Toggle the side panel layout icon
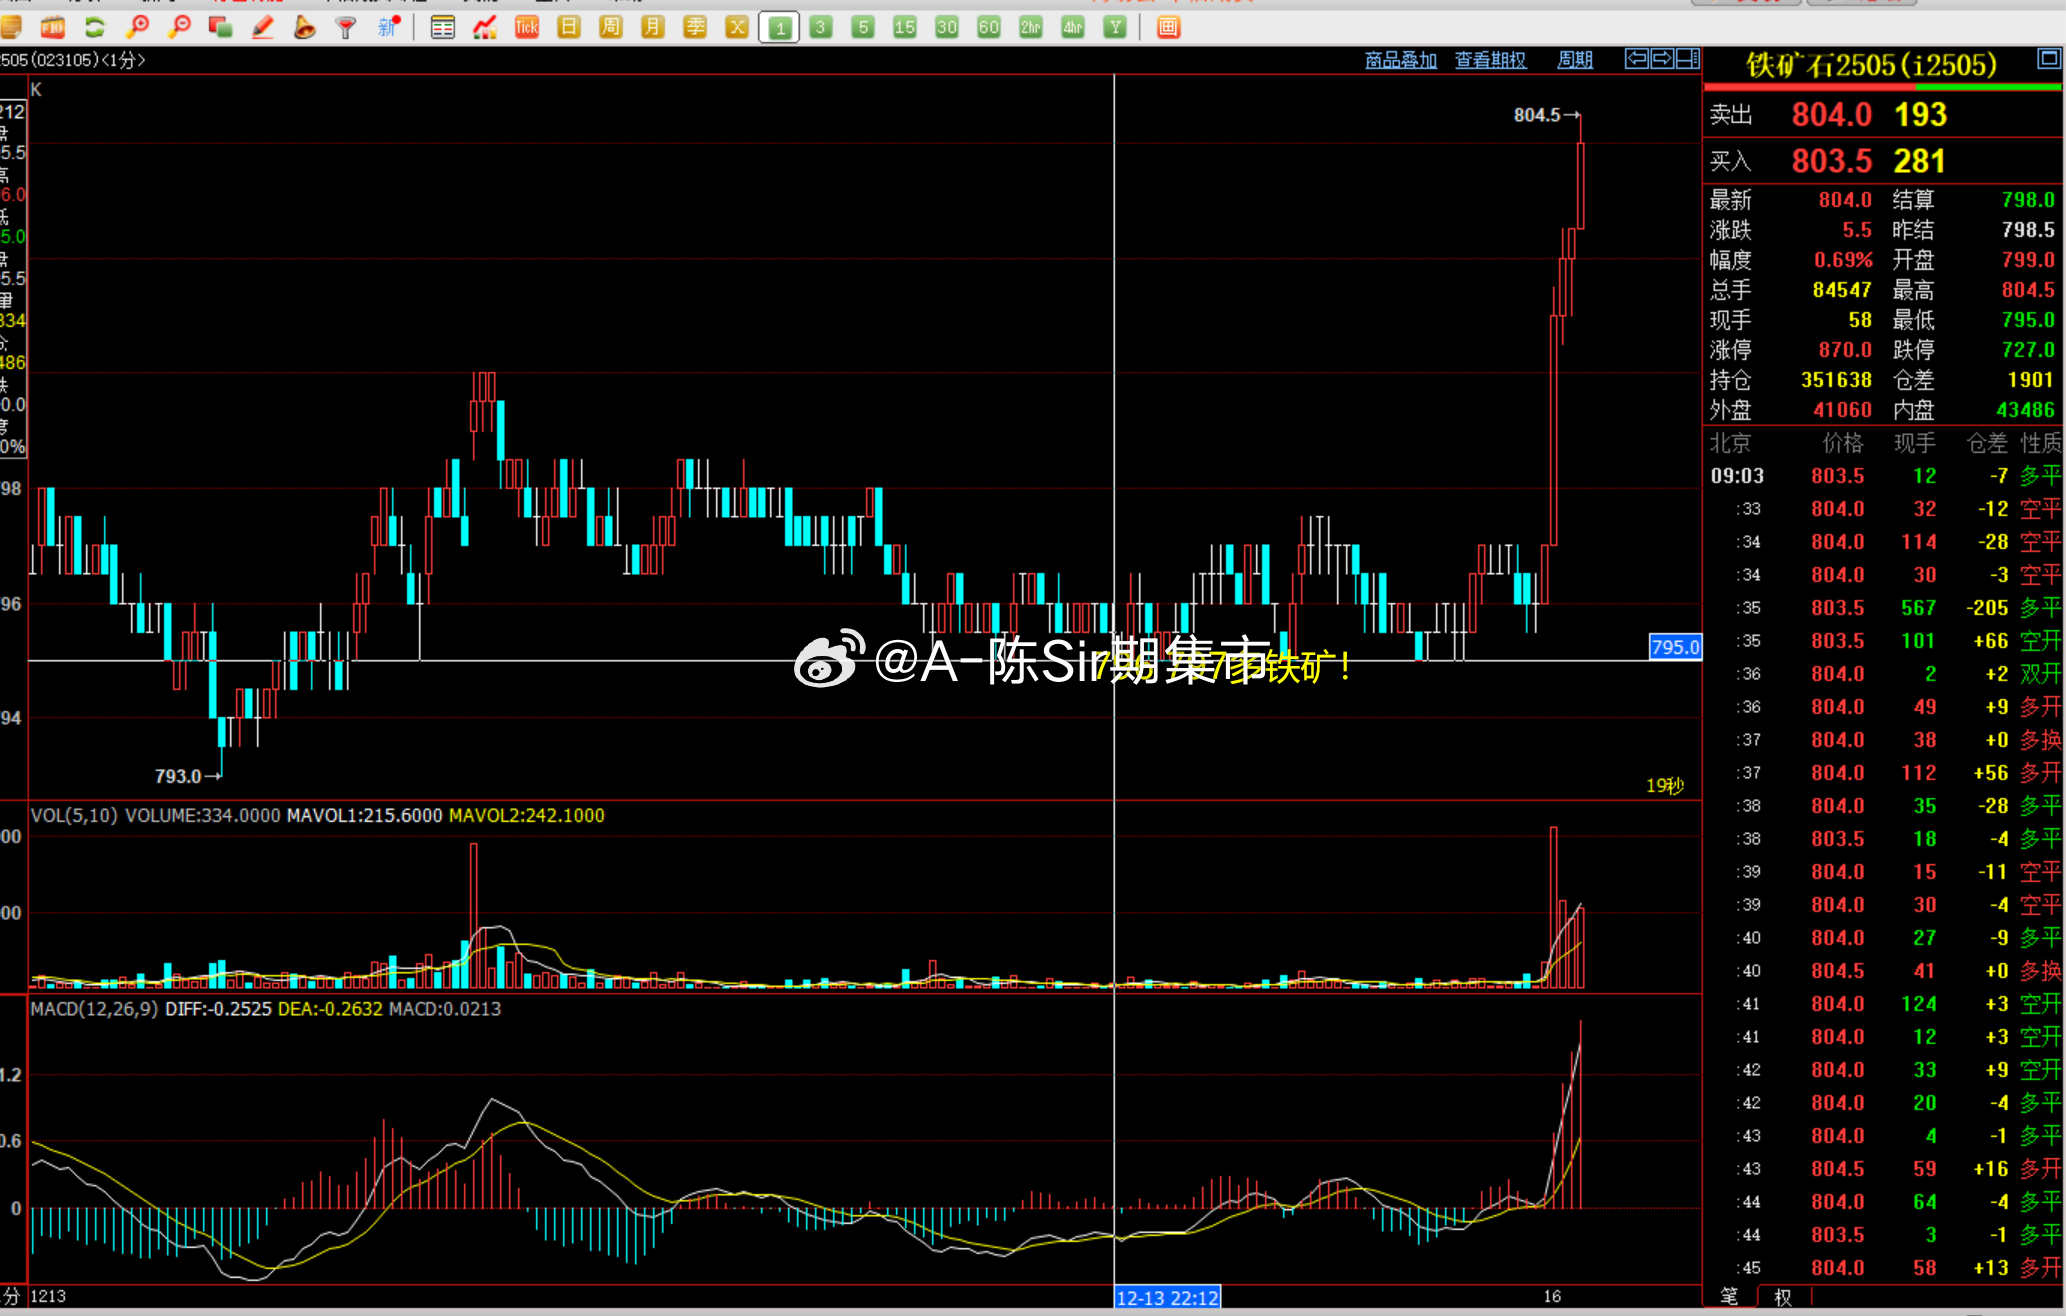The width and height of the screenshot is (2066, 1316). [1688, 59]
